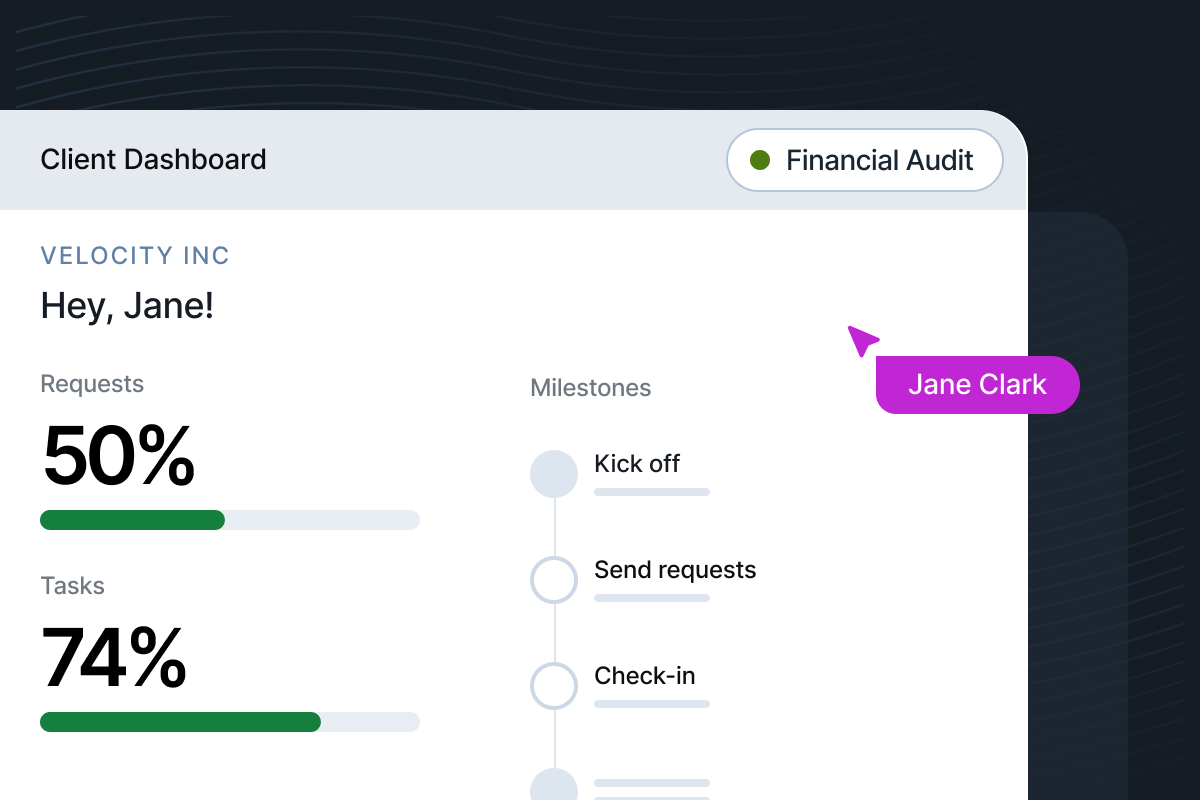Click the Jane Clark name badge
The image size is (1200, 800).
(x=977, y=385)
